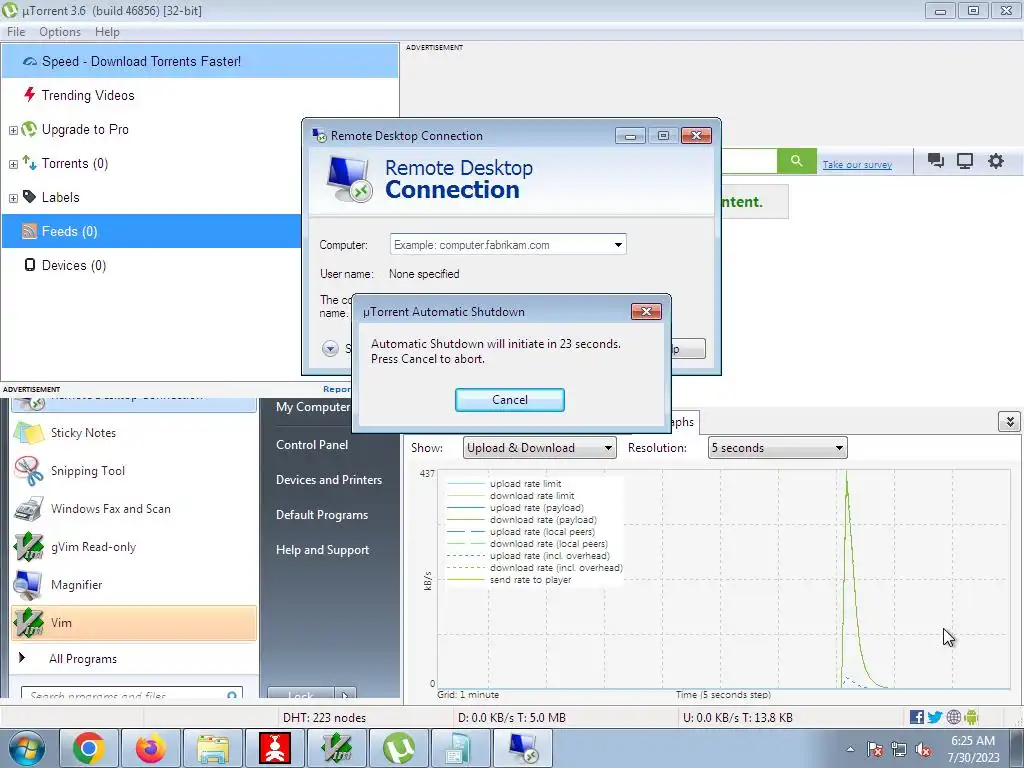Open Devices and Printers

click(x=328, y=480)
